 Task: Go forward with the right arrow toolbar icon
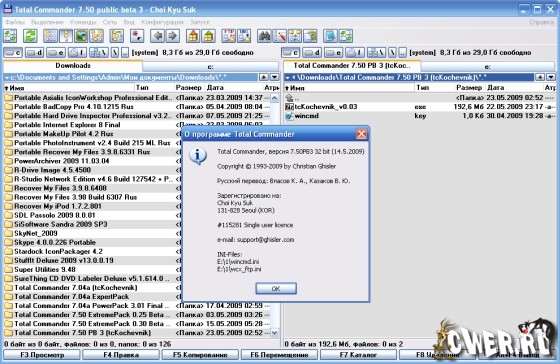pos(172,36)
